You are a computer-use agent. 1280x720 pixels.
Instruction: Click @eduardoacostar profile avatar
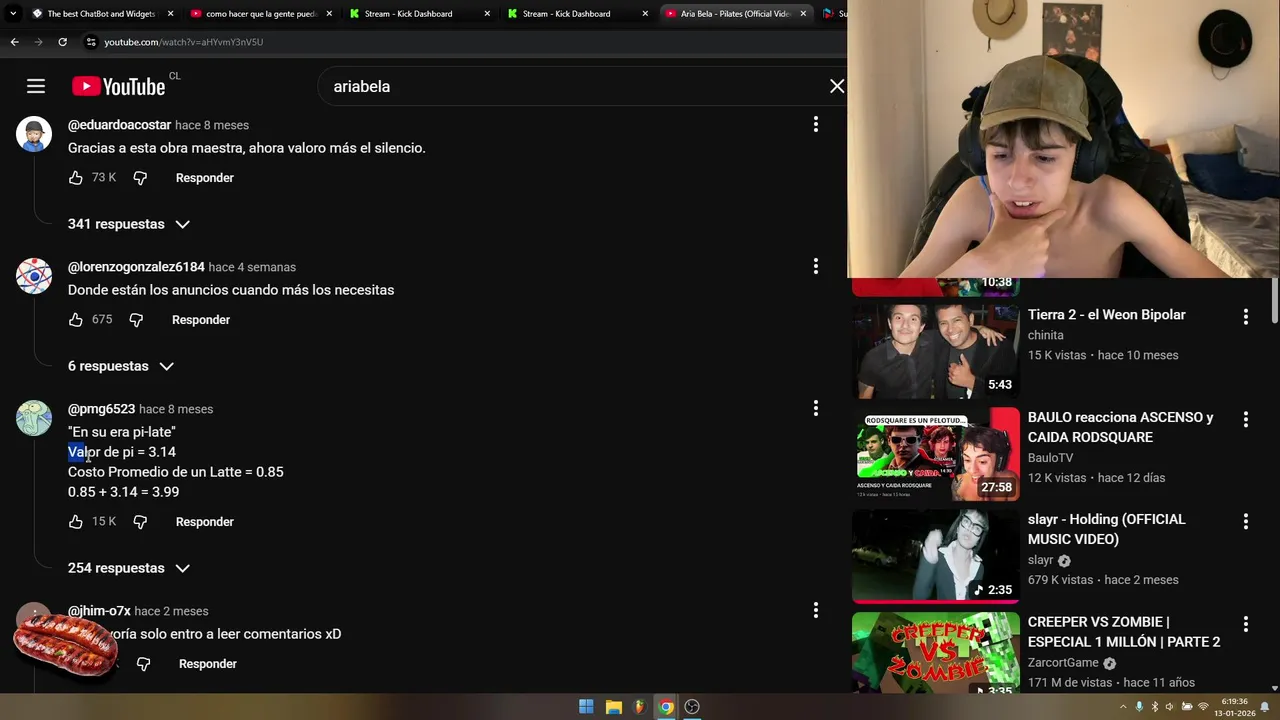(34, 134)
